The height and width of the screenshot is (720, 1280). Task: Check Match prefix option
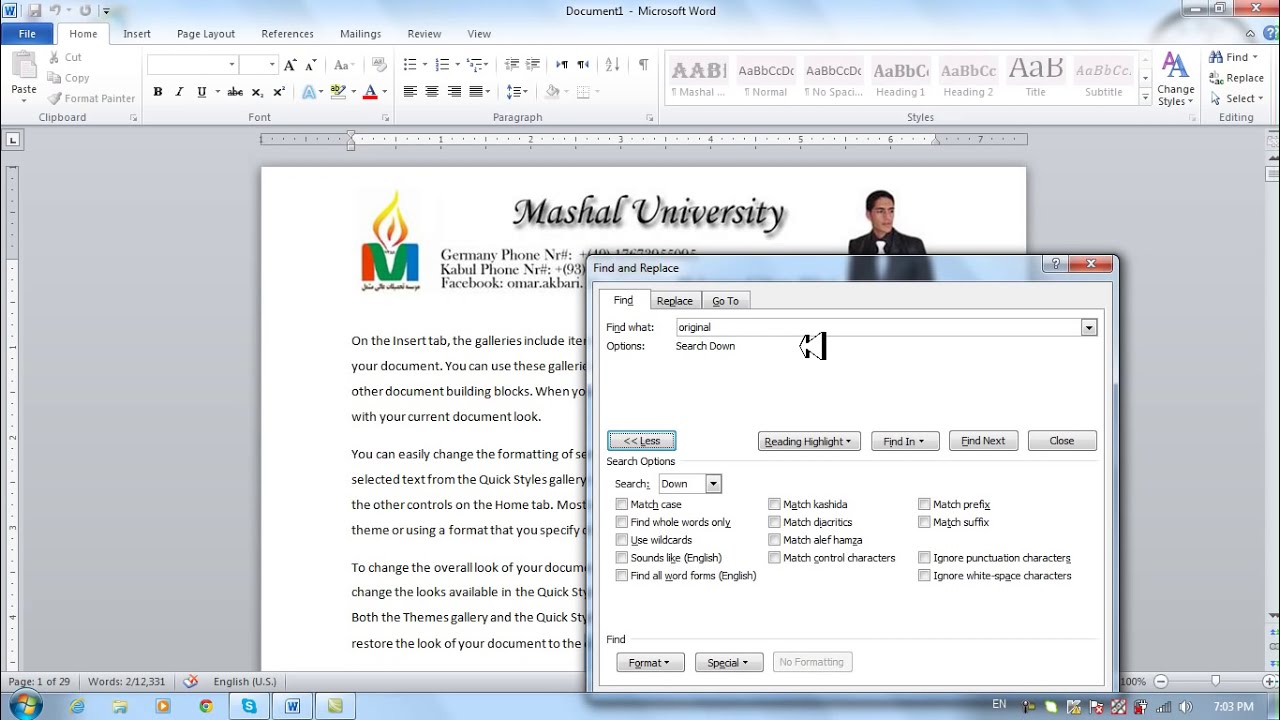point(924,505)
